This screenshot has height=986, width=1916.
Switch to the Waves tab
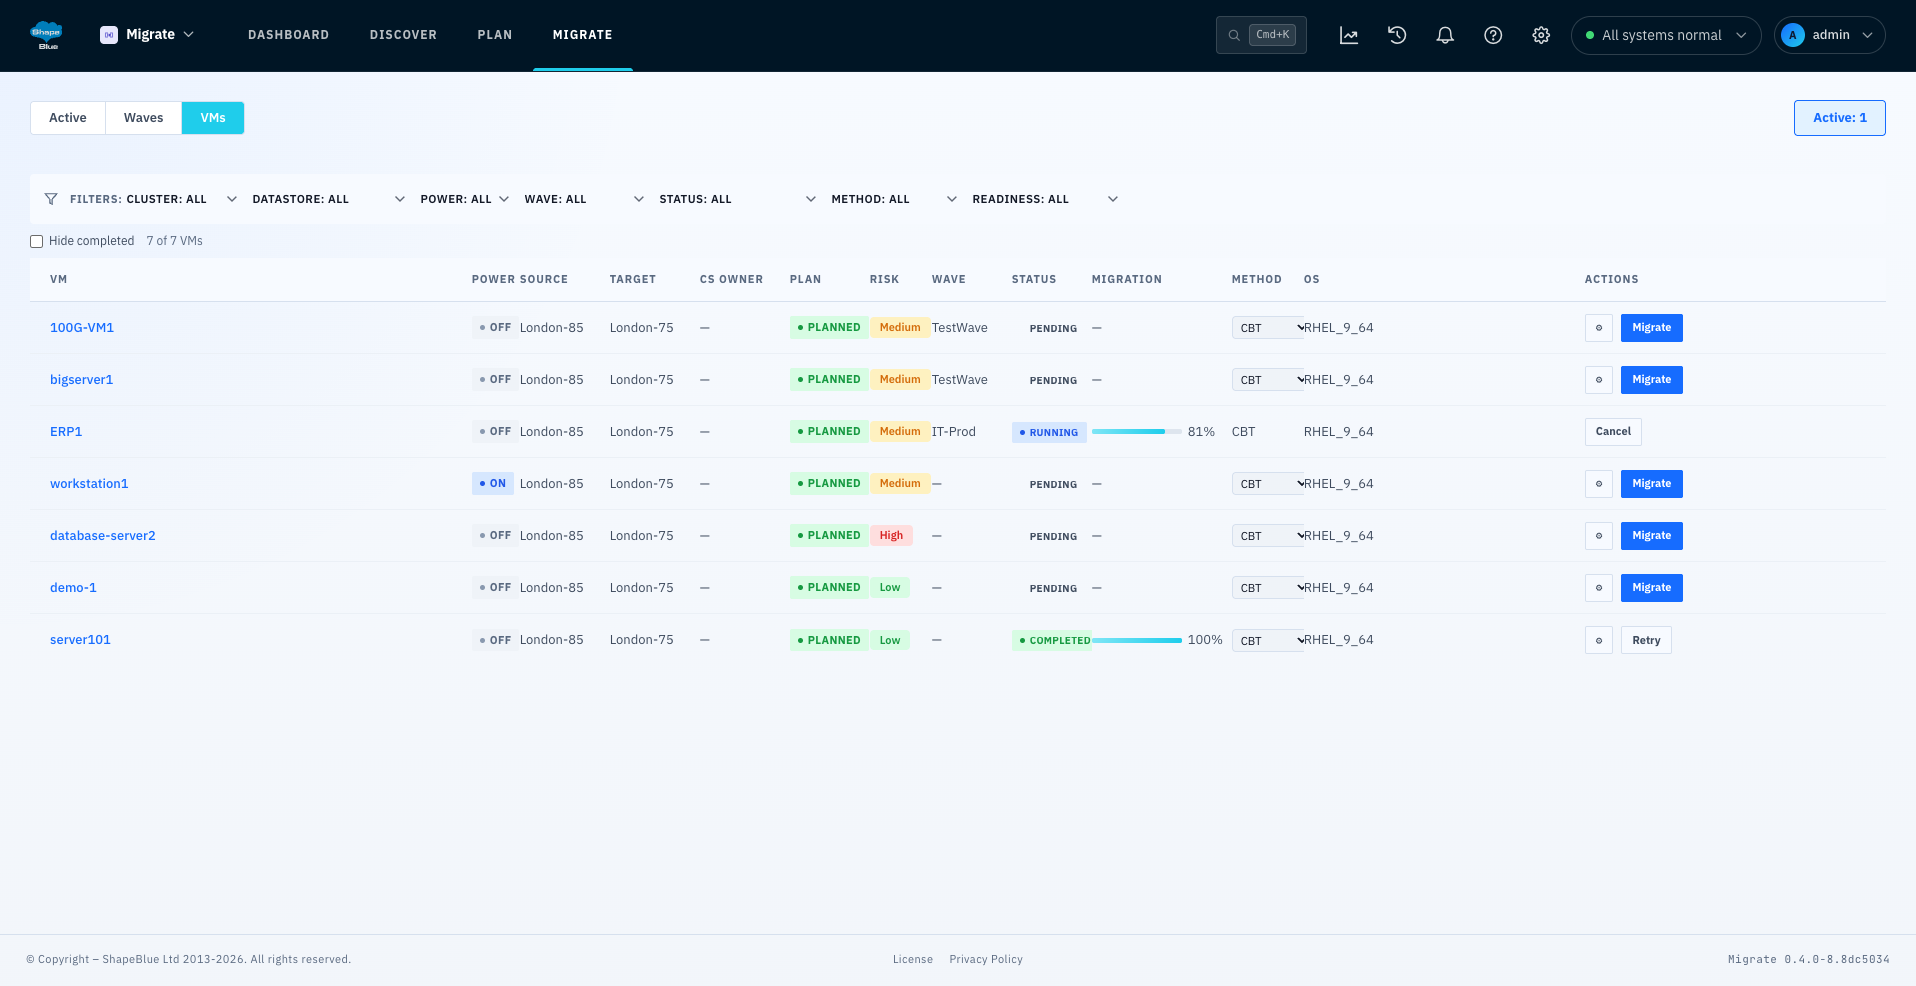coord(143,118)
